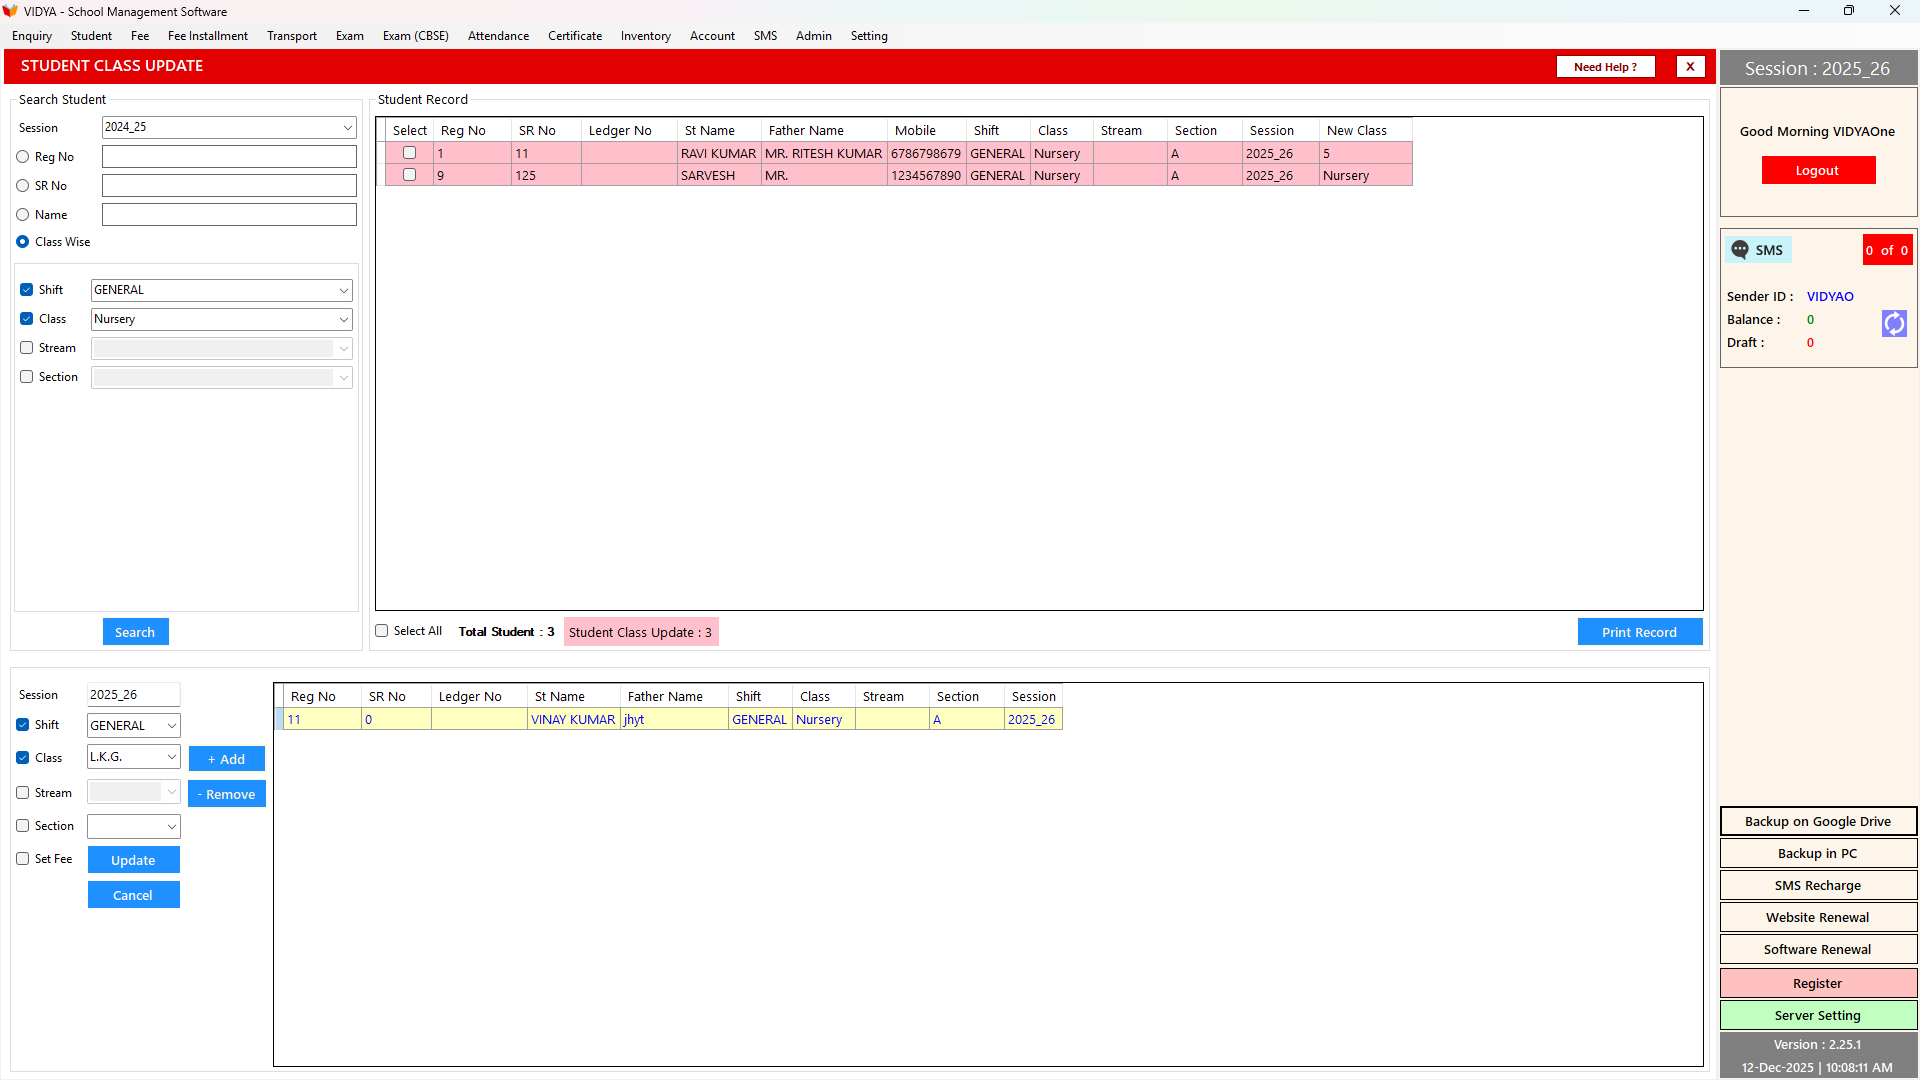Refresh SMS balance with the reload icon

1894,323
